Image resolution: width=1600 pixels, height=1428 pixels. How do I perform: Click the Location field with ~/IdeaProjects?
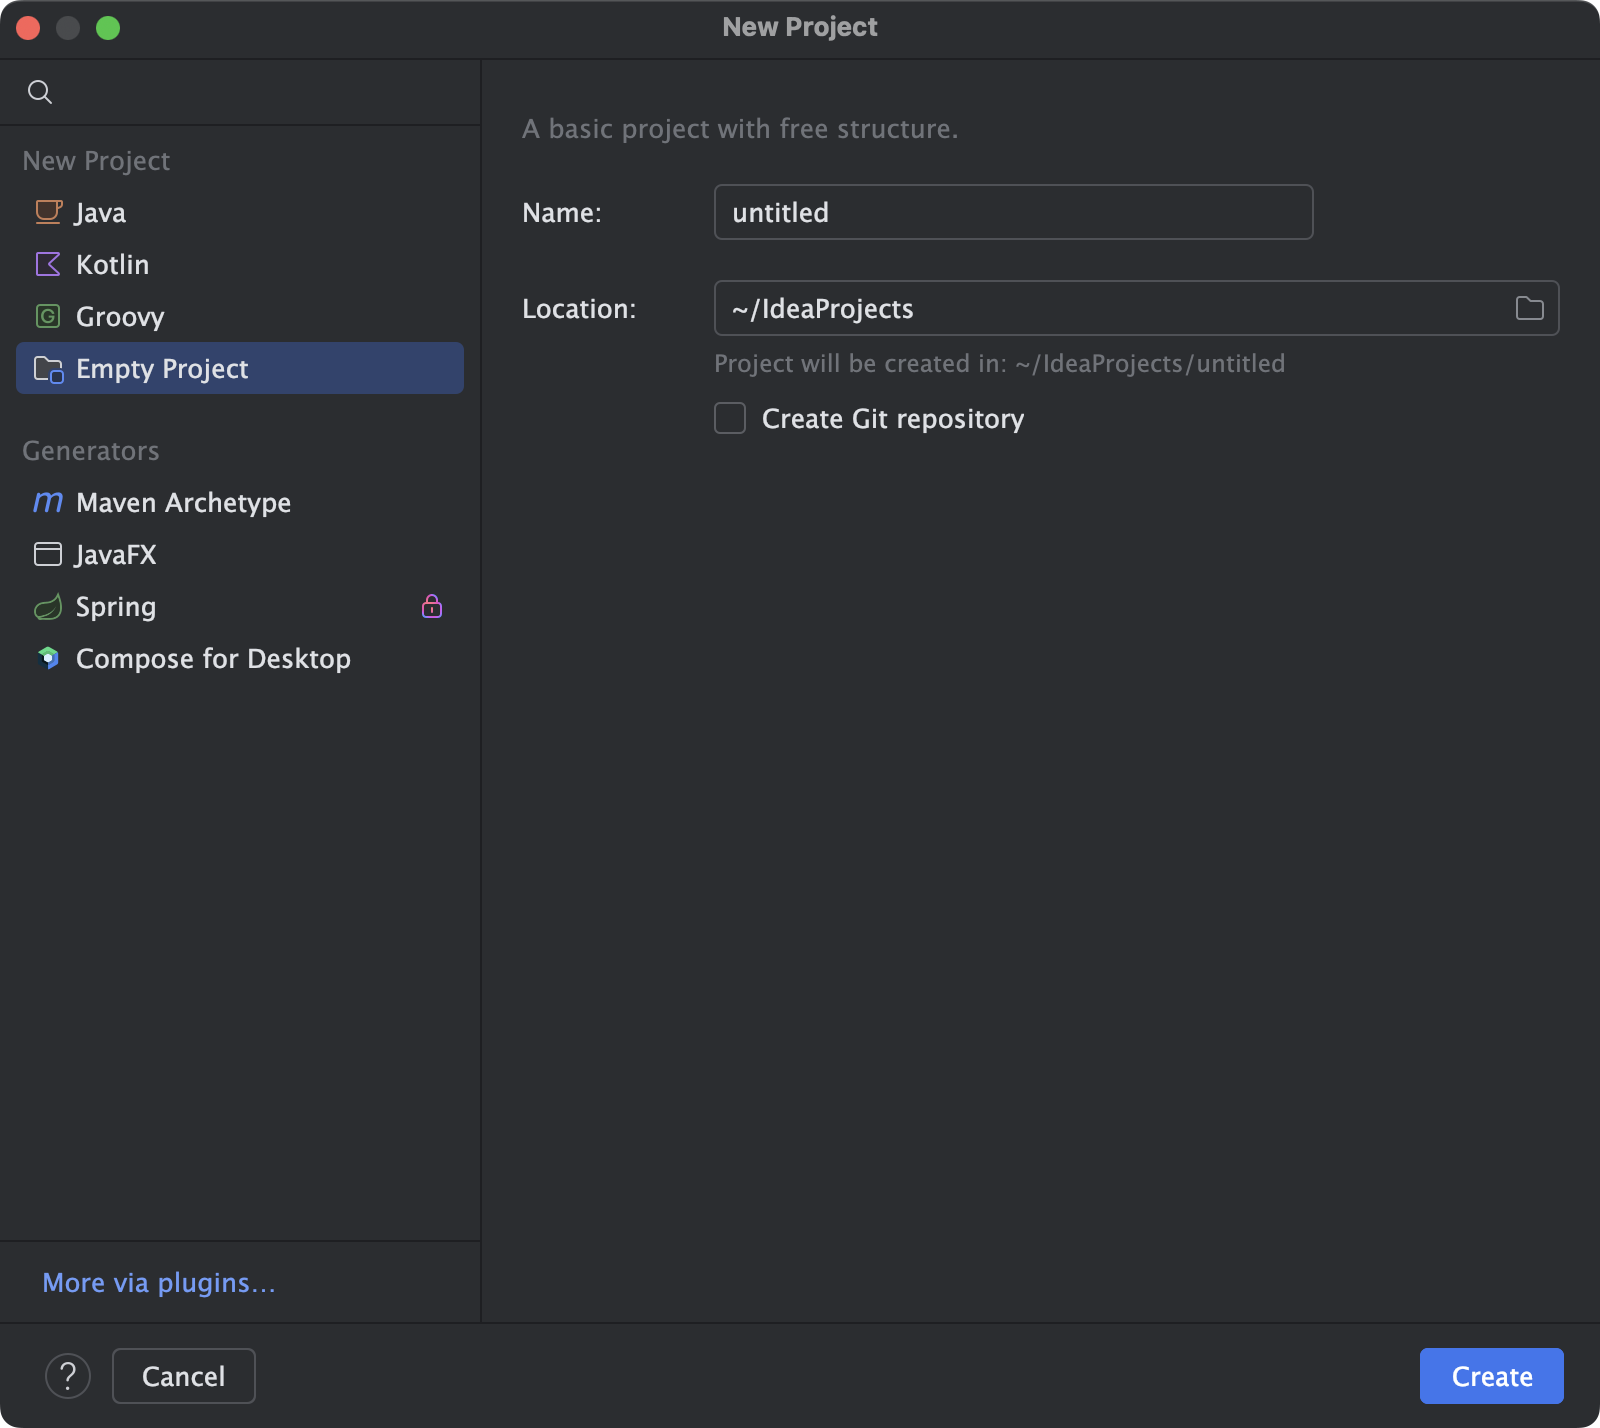1136,308
